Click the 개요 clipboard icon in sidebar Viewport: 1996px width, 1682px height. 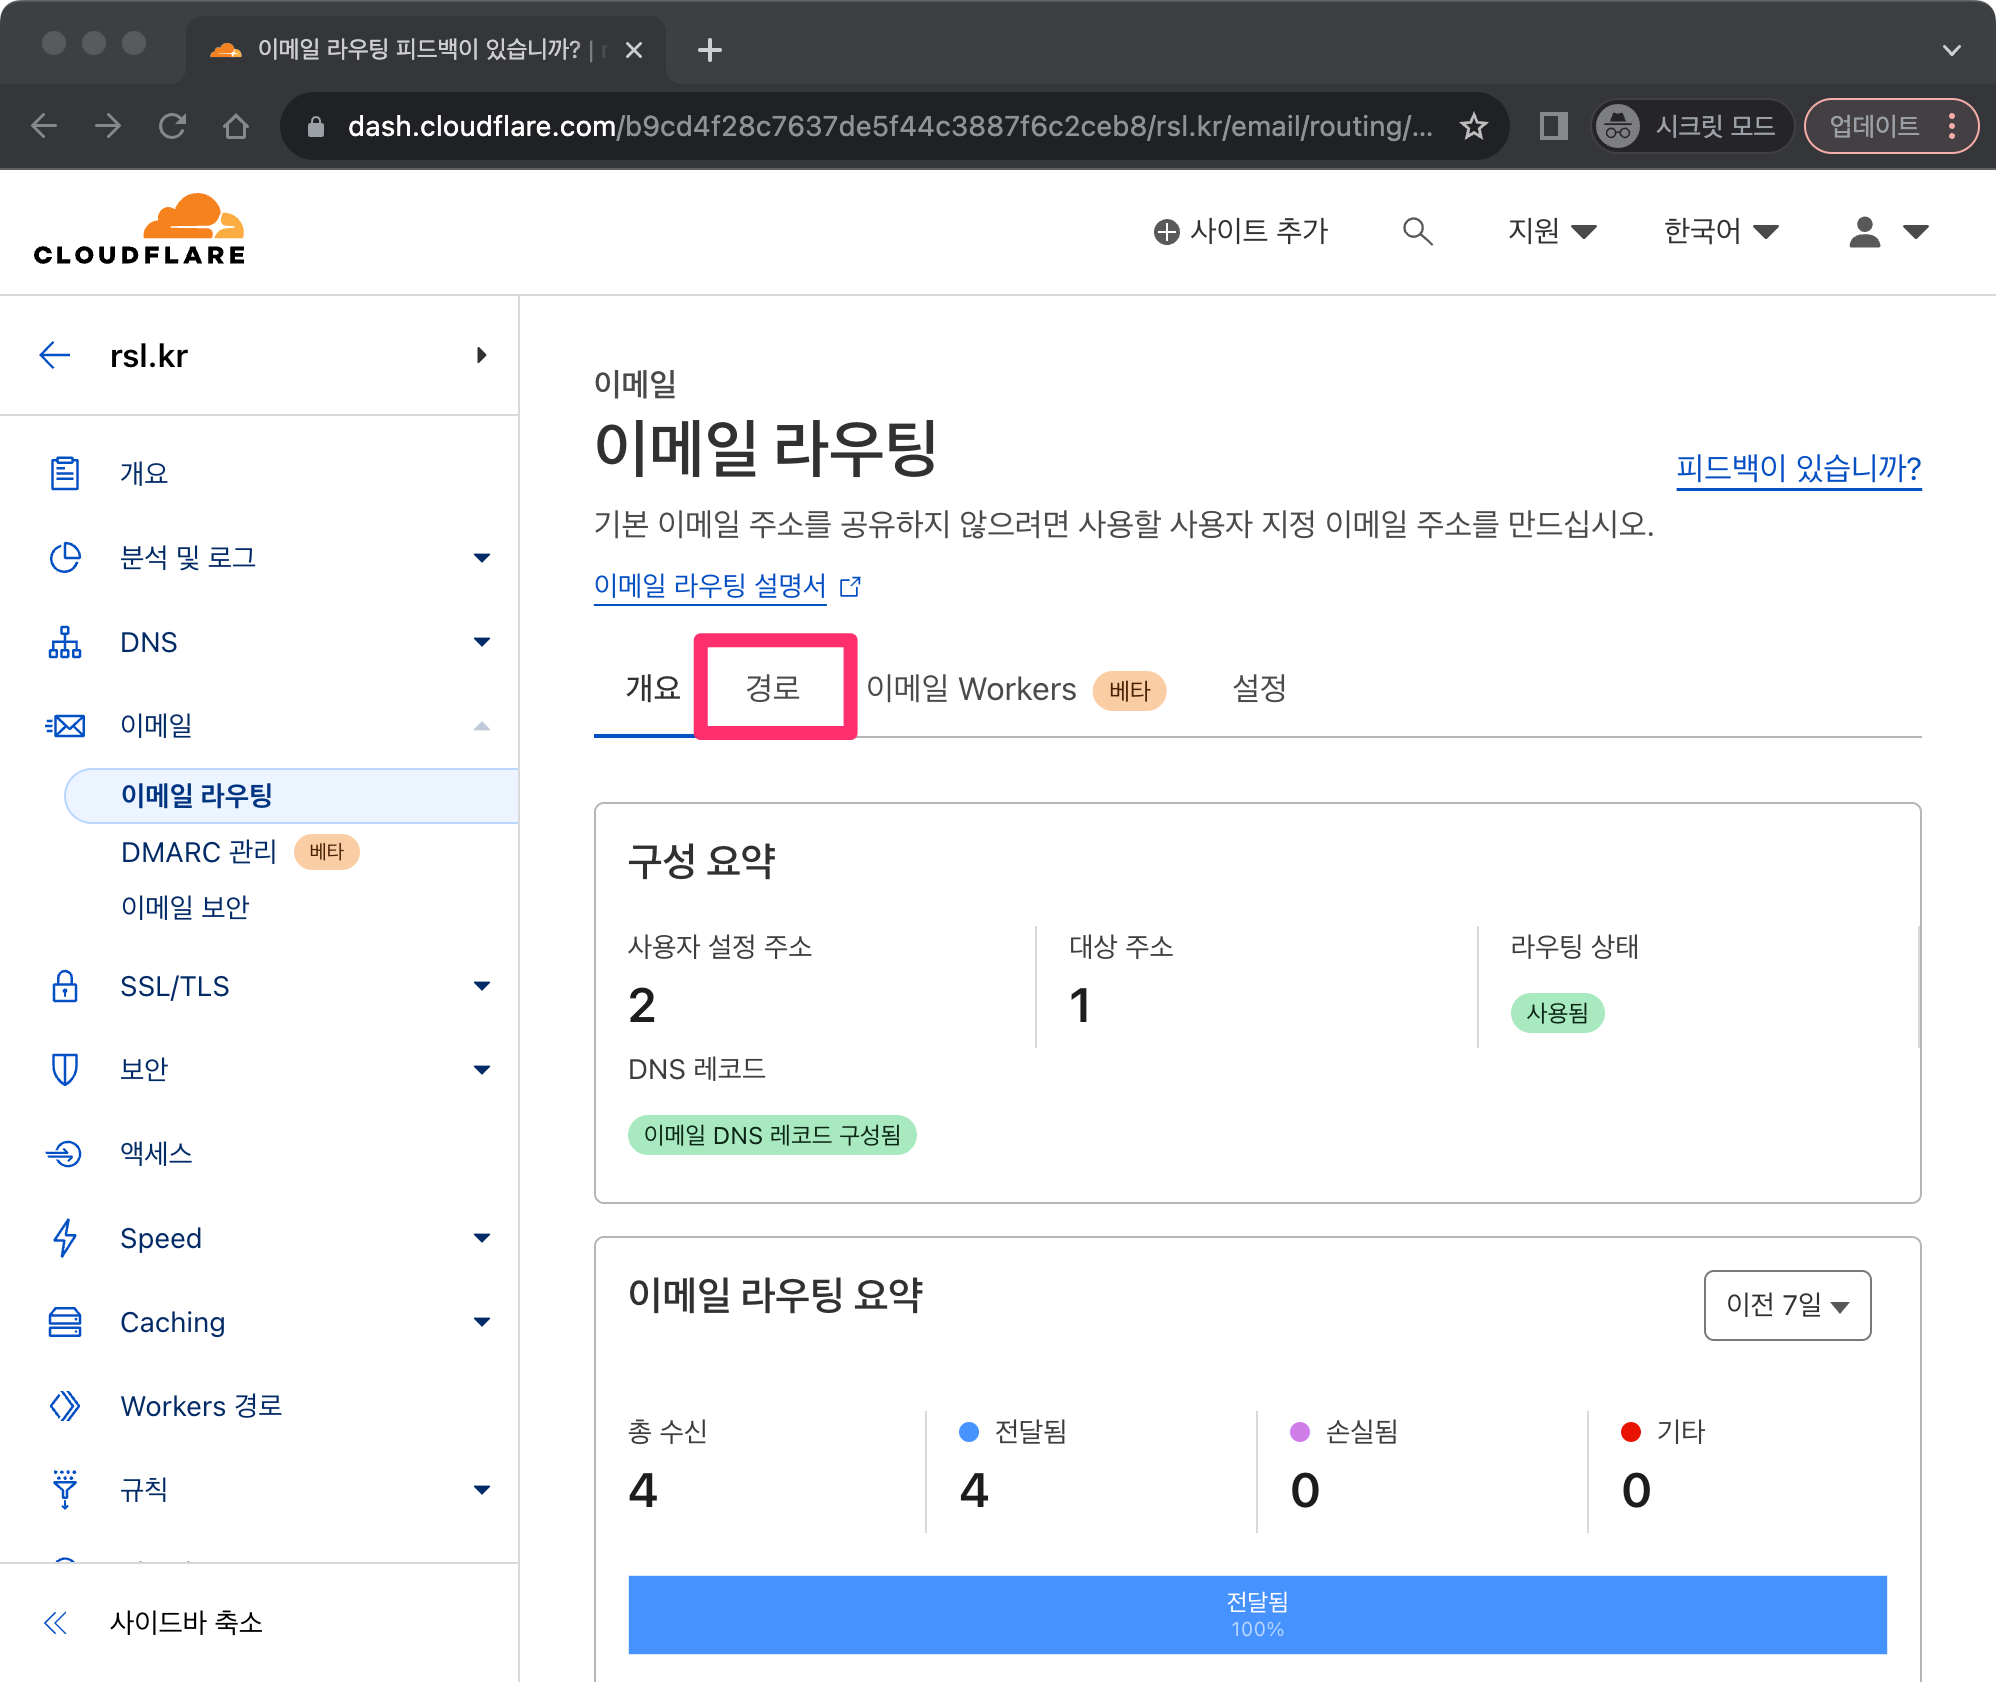(x=65, y=473)
